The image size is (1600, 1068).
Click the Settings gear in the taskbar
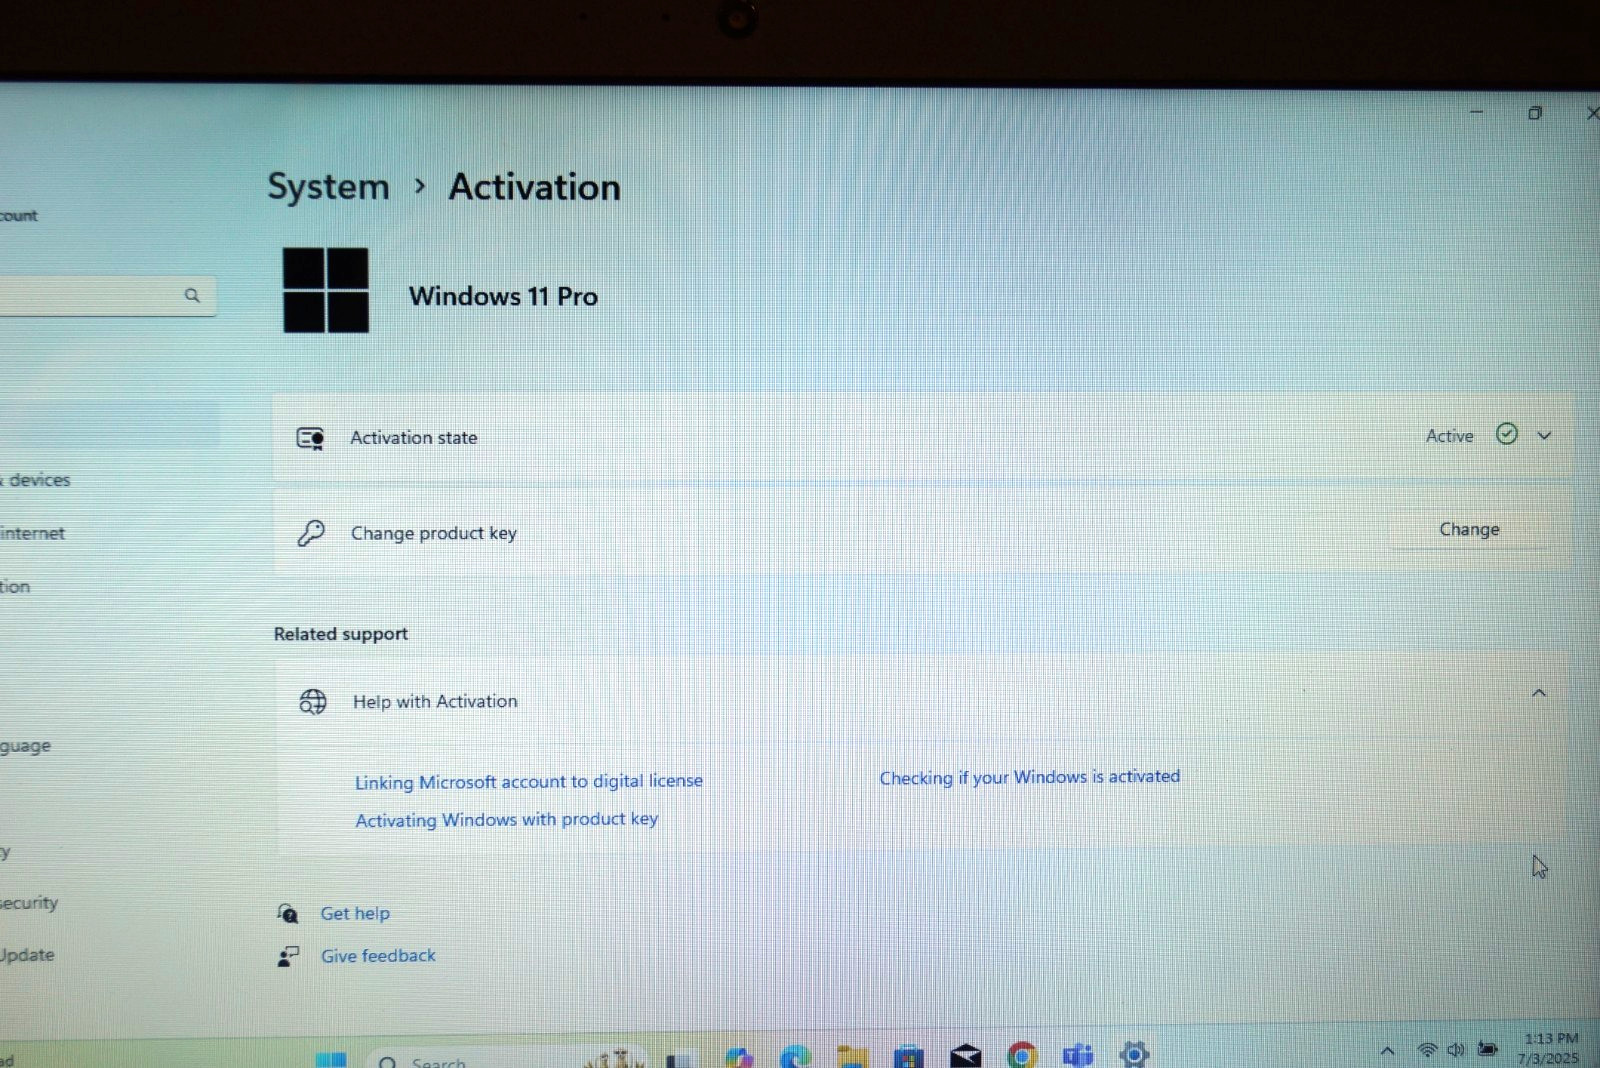click(1134, 1054)
